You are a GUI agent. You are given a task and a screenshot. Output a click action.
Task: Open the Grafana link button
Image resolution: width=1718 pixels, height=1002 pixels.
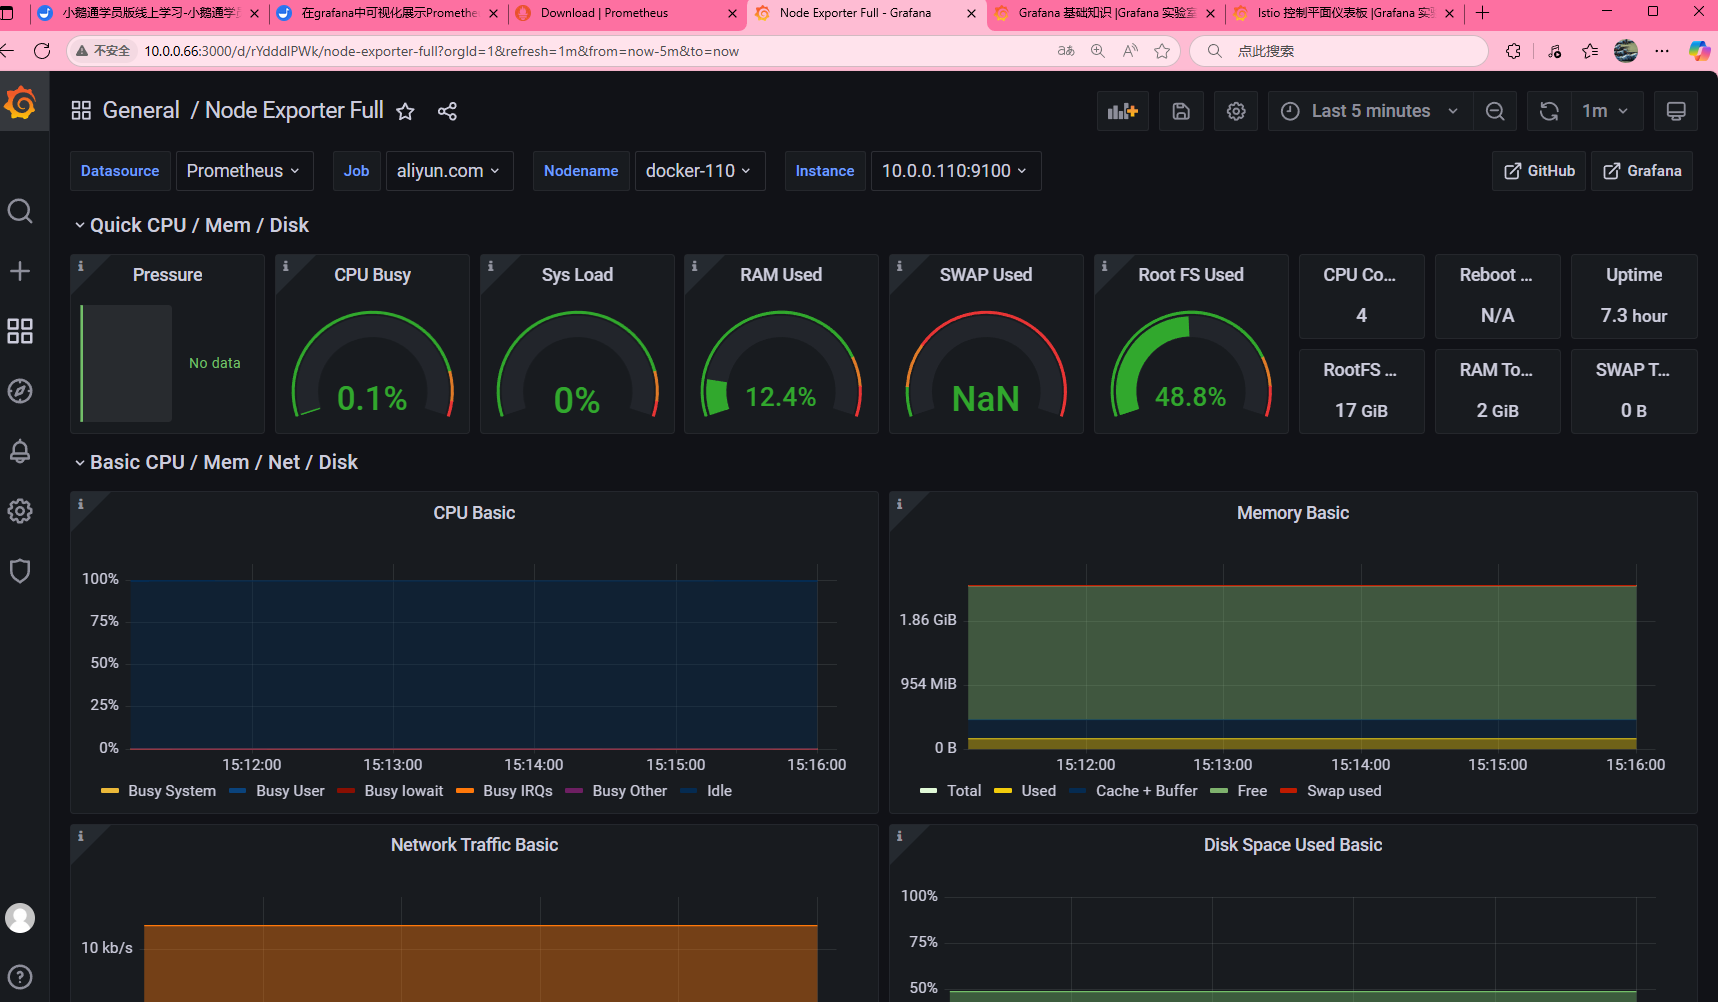click(x=1642, y=171)
